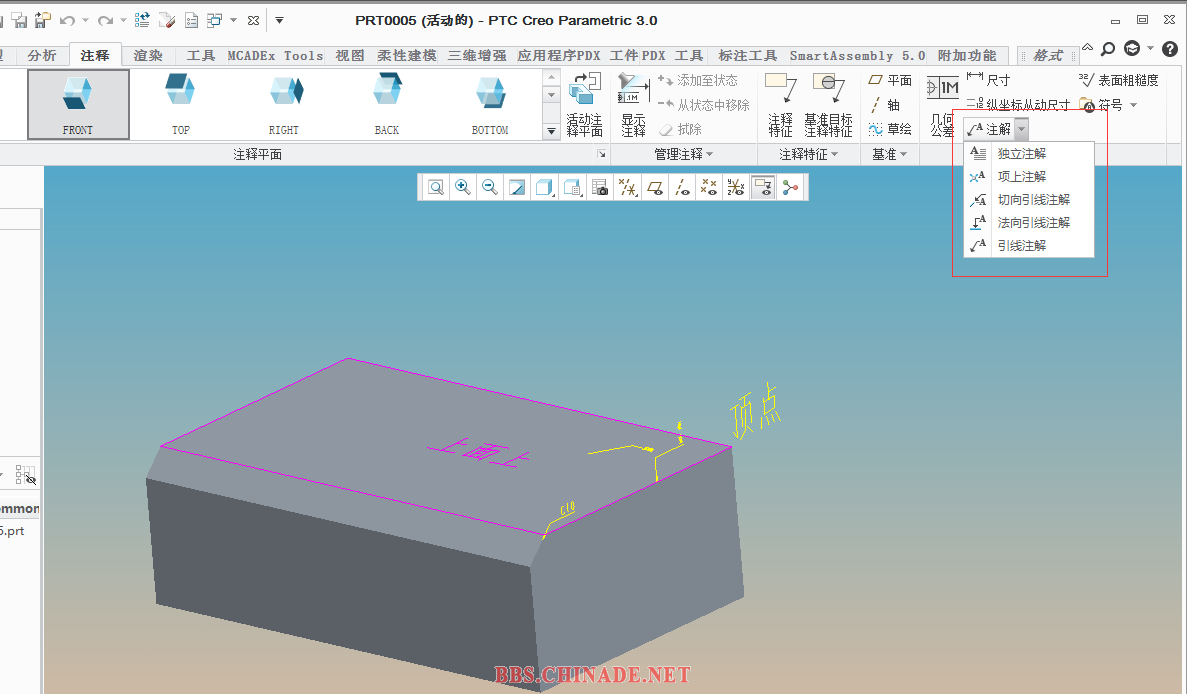Click the 表面粗糙度 button
Viewport: 1187px width, 694px height.
tap(1119, 80)
